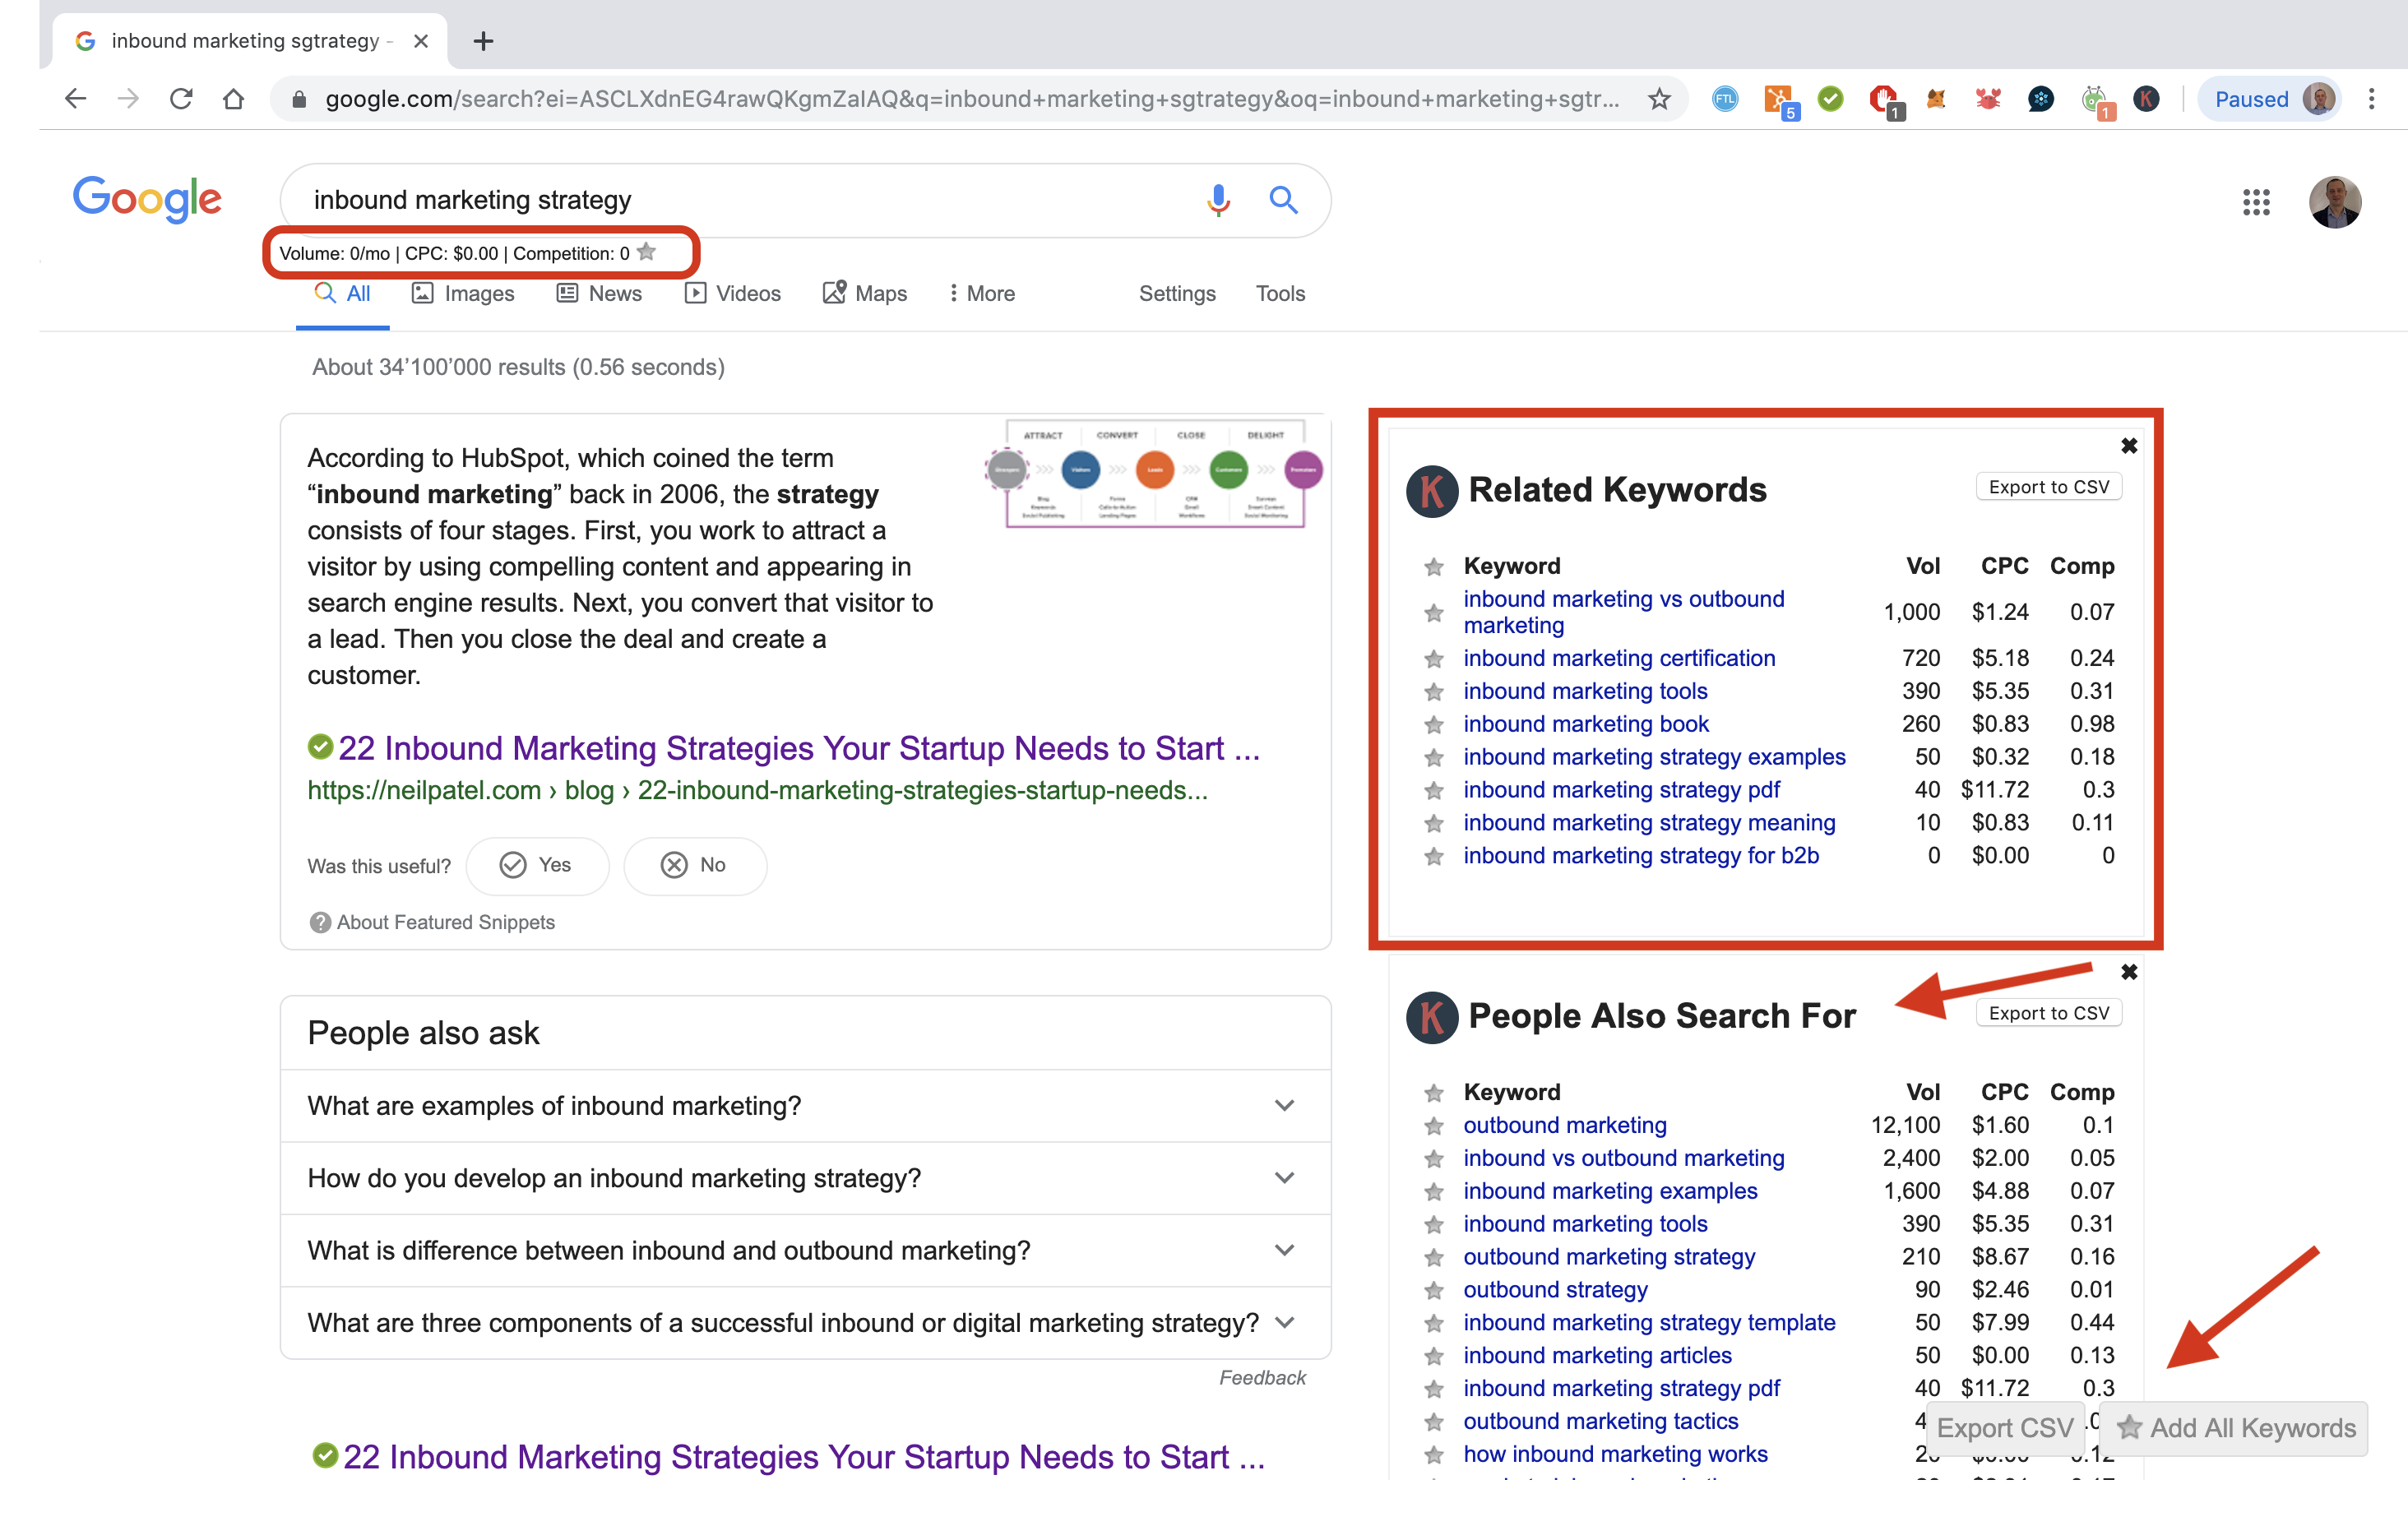Switch to the News tab

pyautogui.click(x=599, y=294)
